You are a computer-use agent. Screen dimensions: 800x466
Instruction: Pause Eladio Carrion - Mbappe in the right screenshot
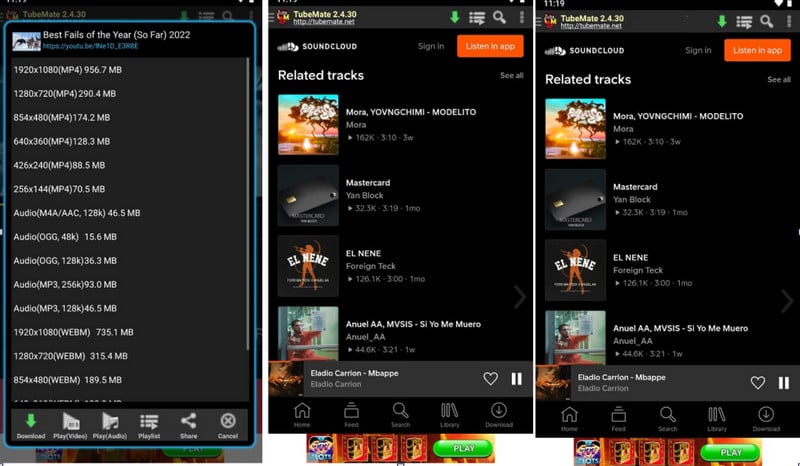(784, 383)
